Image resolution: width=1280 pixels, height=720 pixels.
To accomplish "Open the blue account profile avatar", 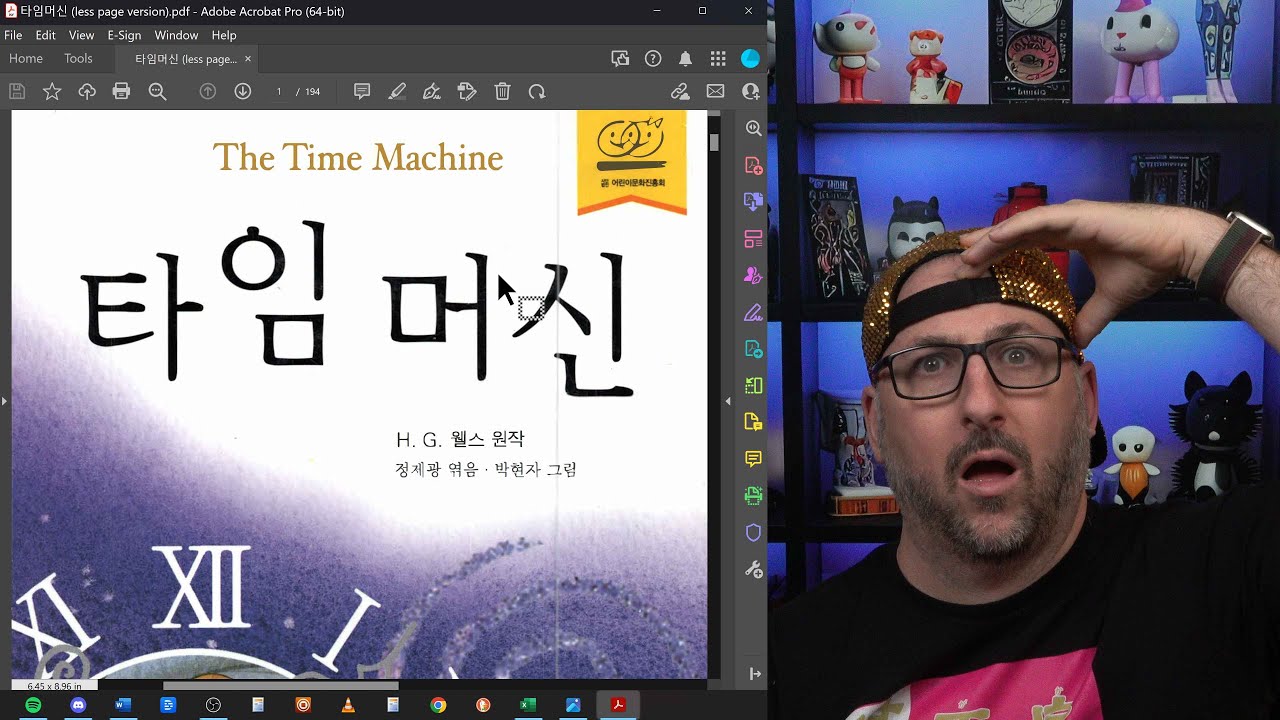I will tap(750, 59).
